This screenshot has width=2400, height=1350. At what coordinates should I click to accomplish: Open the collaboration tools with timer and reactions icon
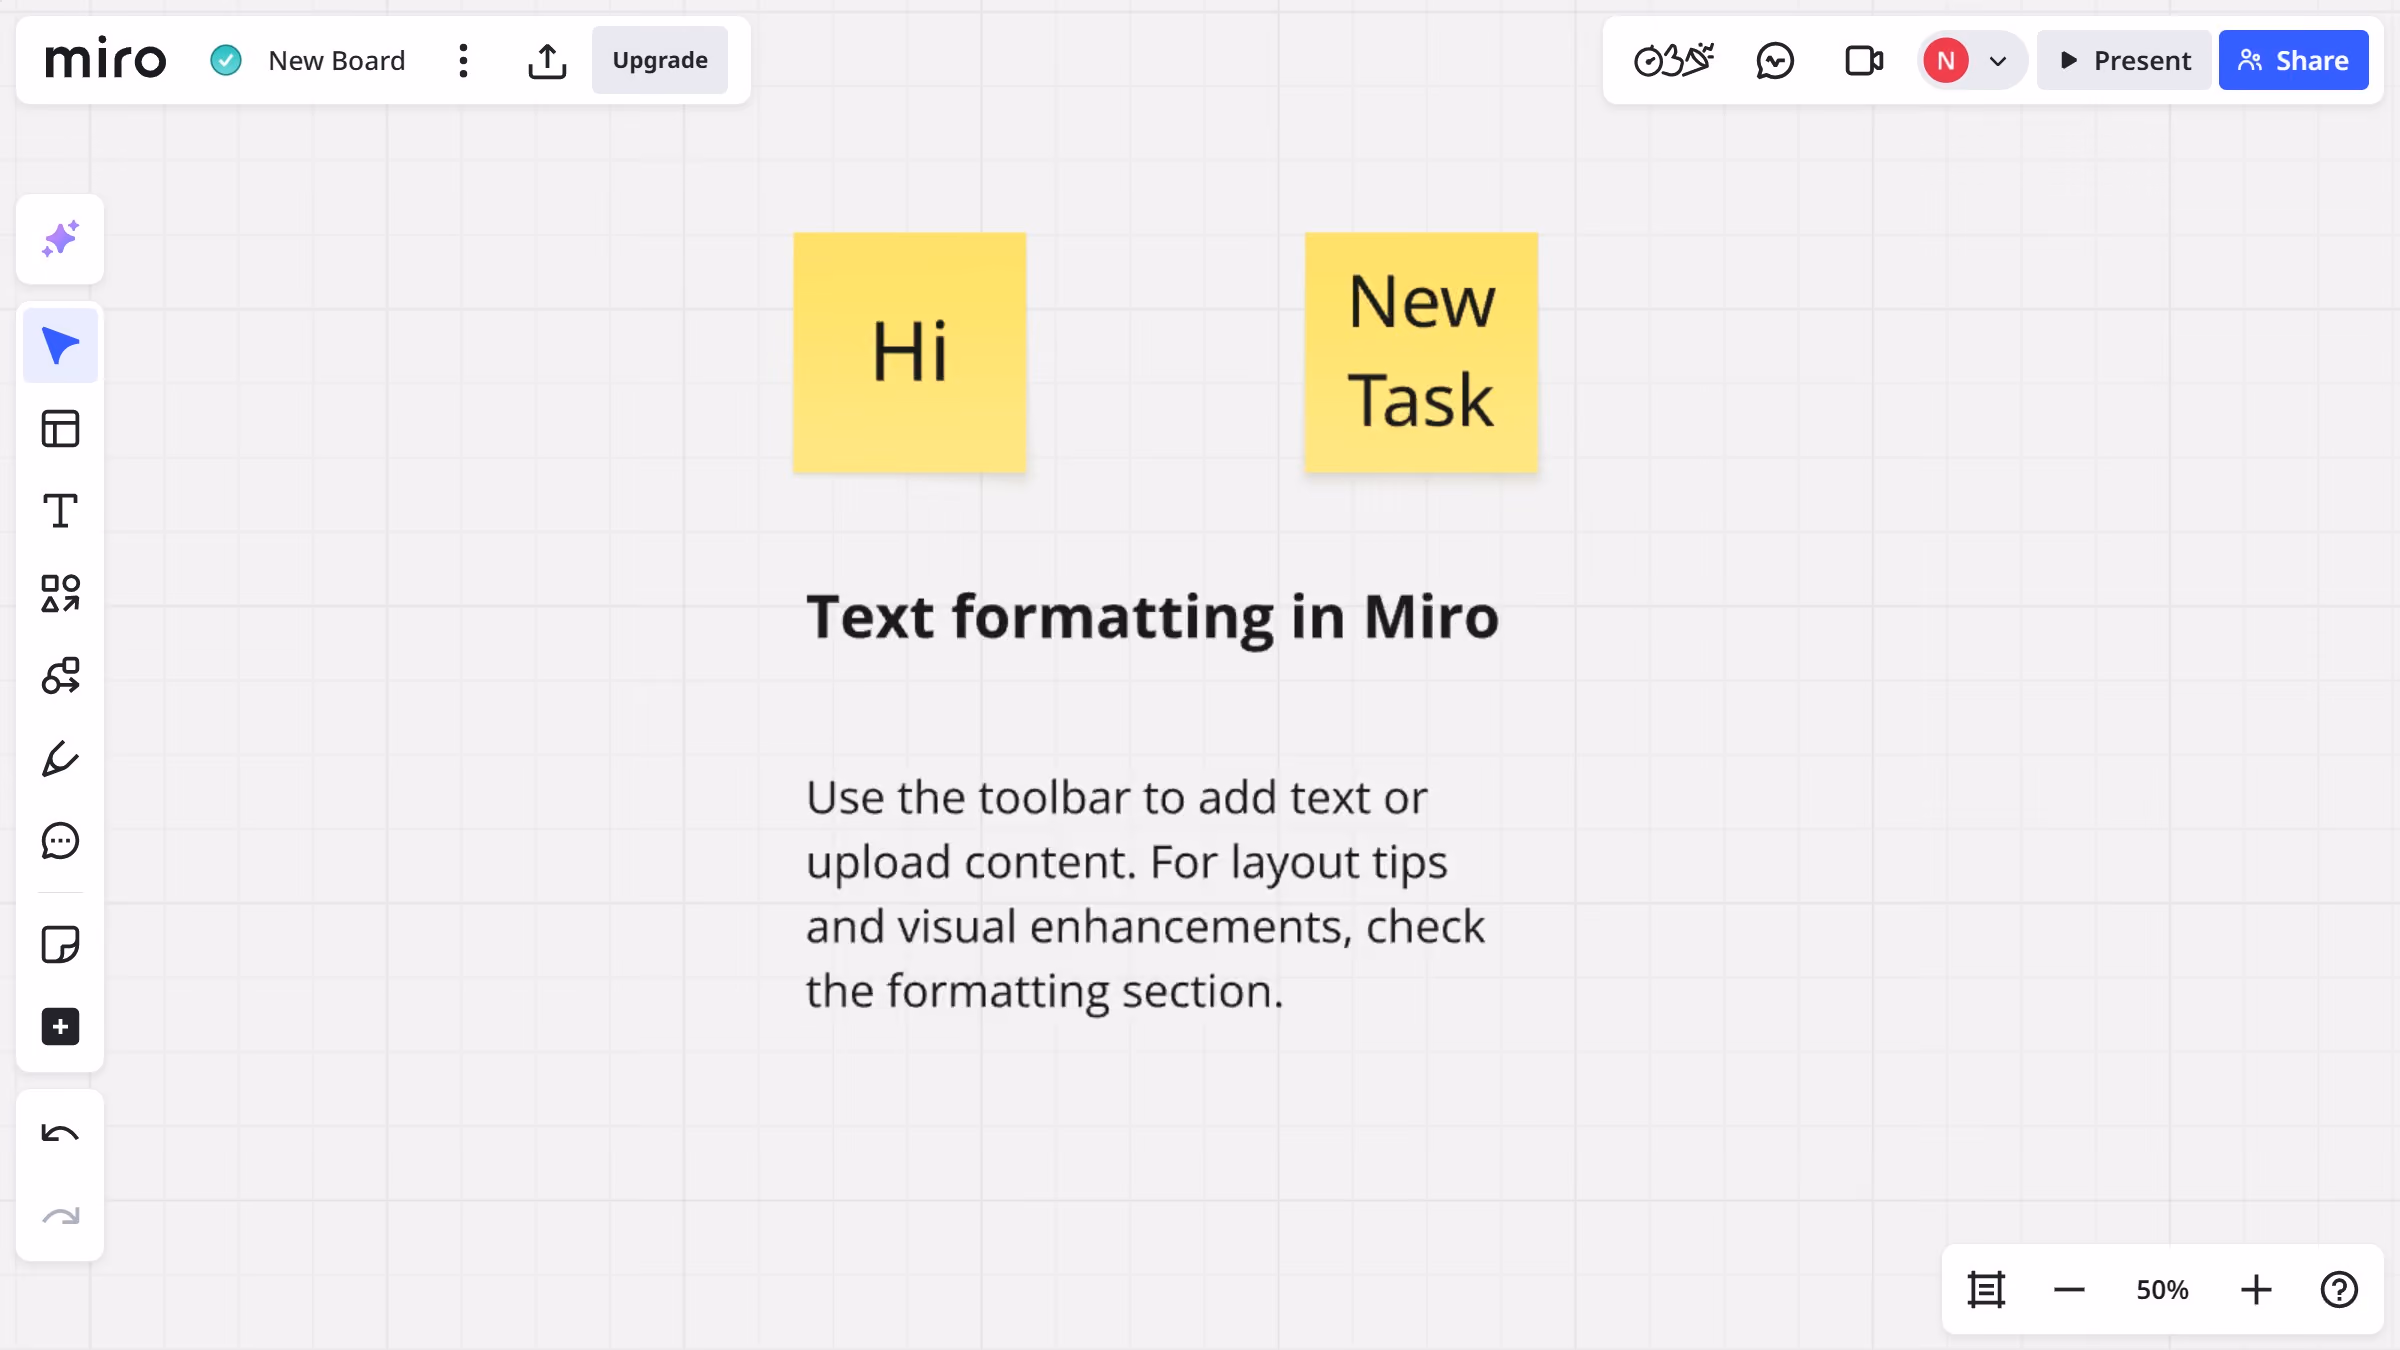(1674, 61)
